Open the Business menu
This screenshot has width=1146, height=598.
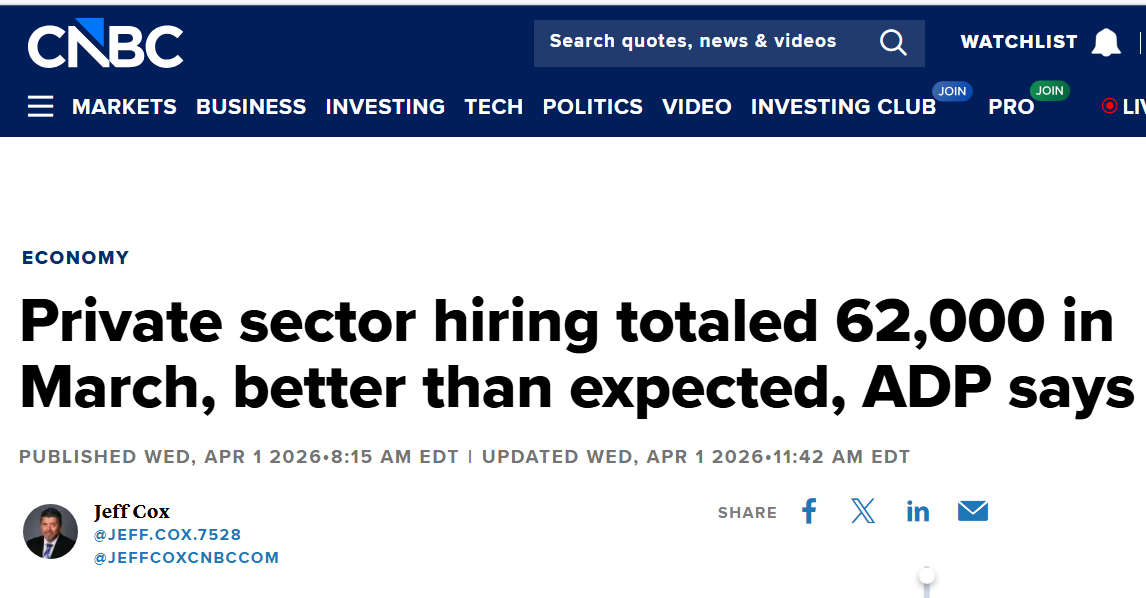point(251,106)
